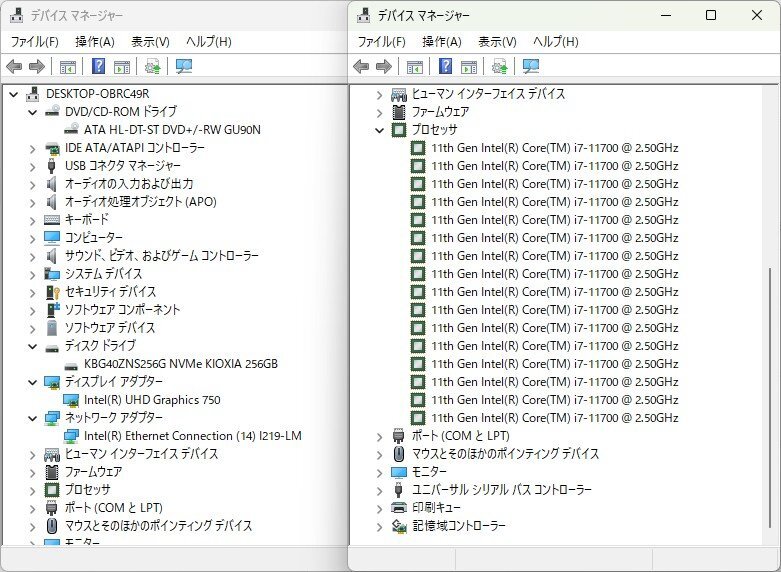Open ヘルプ(H) menu in left window
Screen dimensions: 781x572
click(x=209, y=41)
